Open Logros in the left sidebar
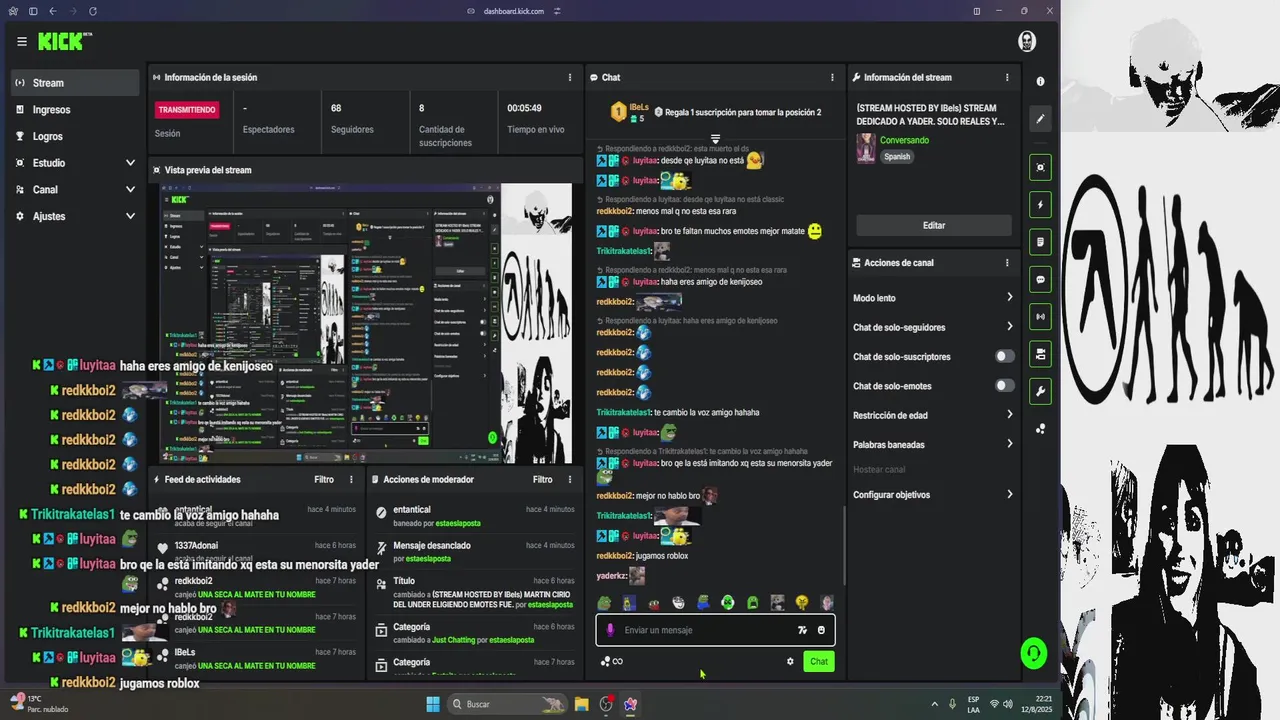 76,136
